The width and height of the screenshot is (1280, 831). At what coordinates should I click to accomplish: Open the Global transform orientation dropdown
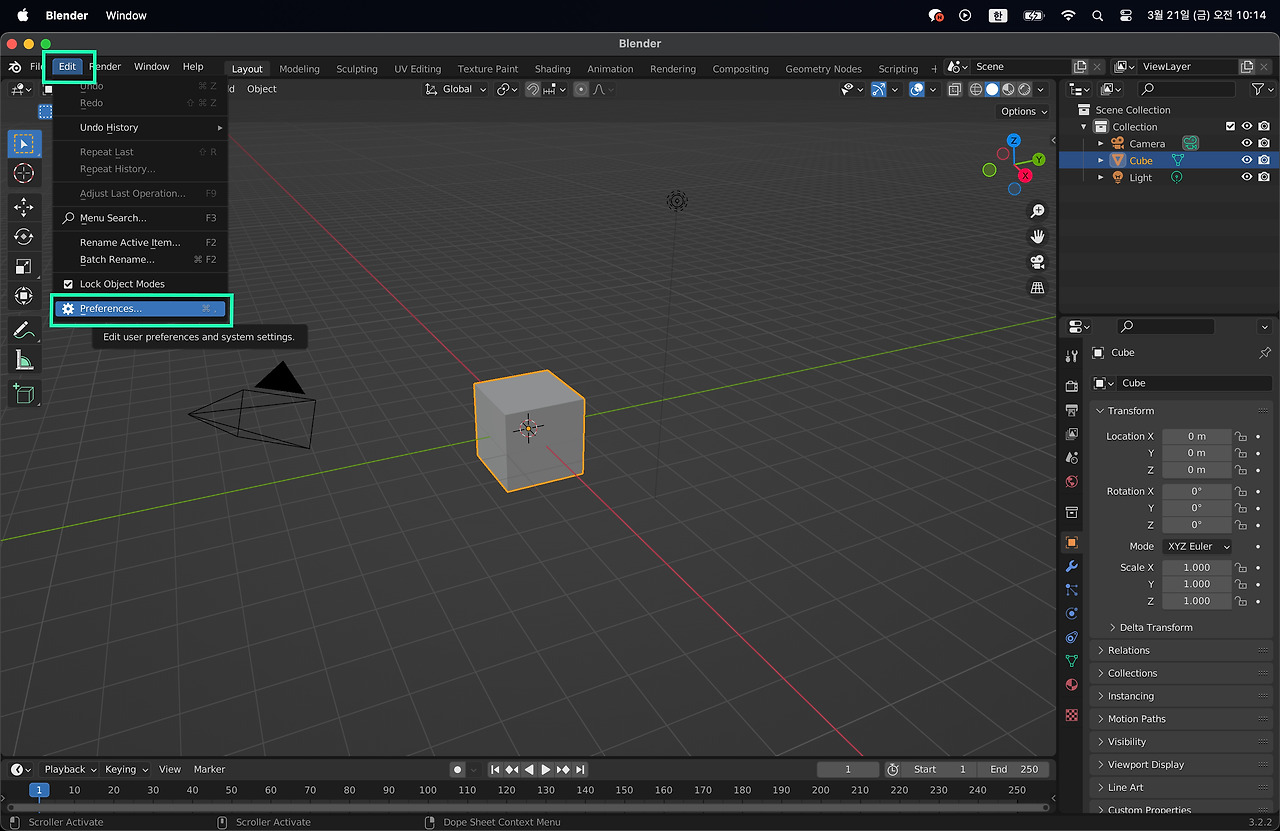pos(456,89)
